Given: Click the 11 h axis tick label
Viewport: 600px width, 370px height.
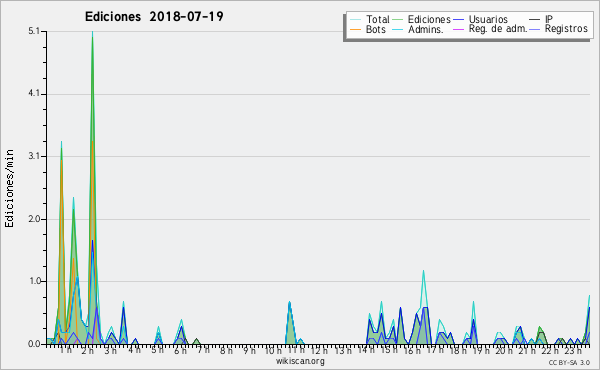Looking at the screenshot, I should pyautogui.click(x=296, y=350).
